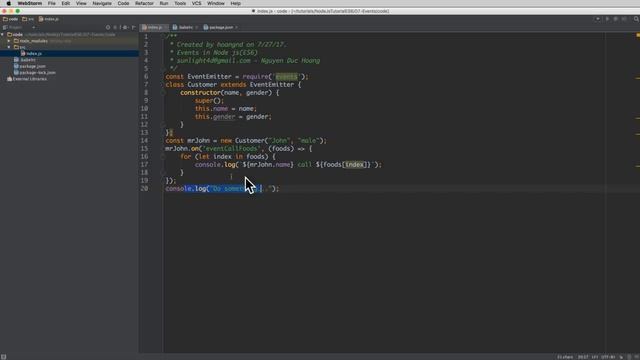Click the line number 20 in gutter
The height and width of the screenshot is (360, 640).
point(144,189)
